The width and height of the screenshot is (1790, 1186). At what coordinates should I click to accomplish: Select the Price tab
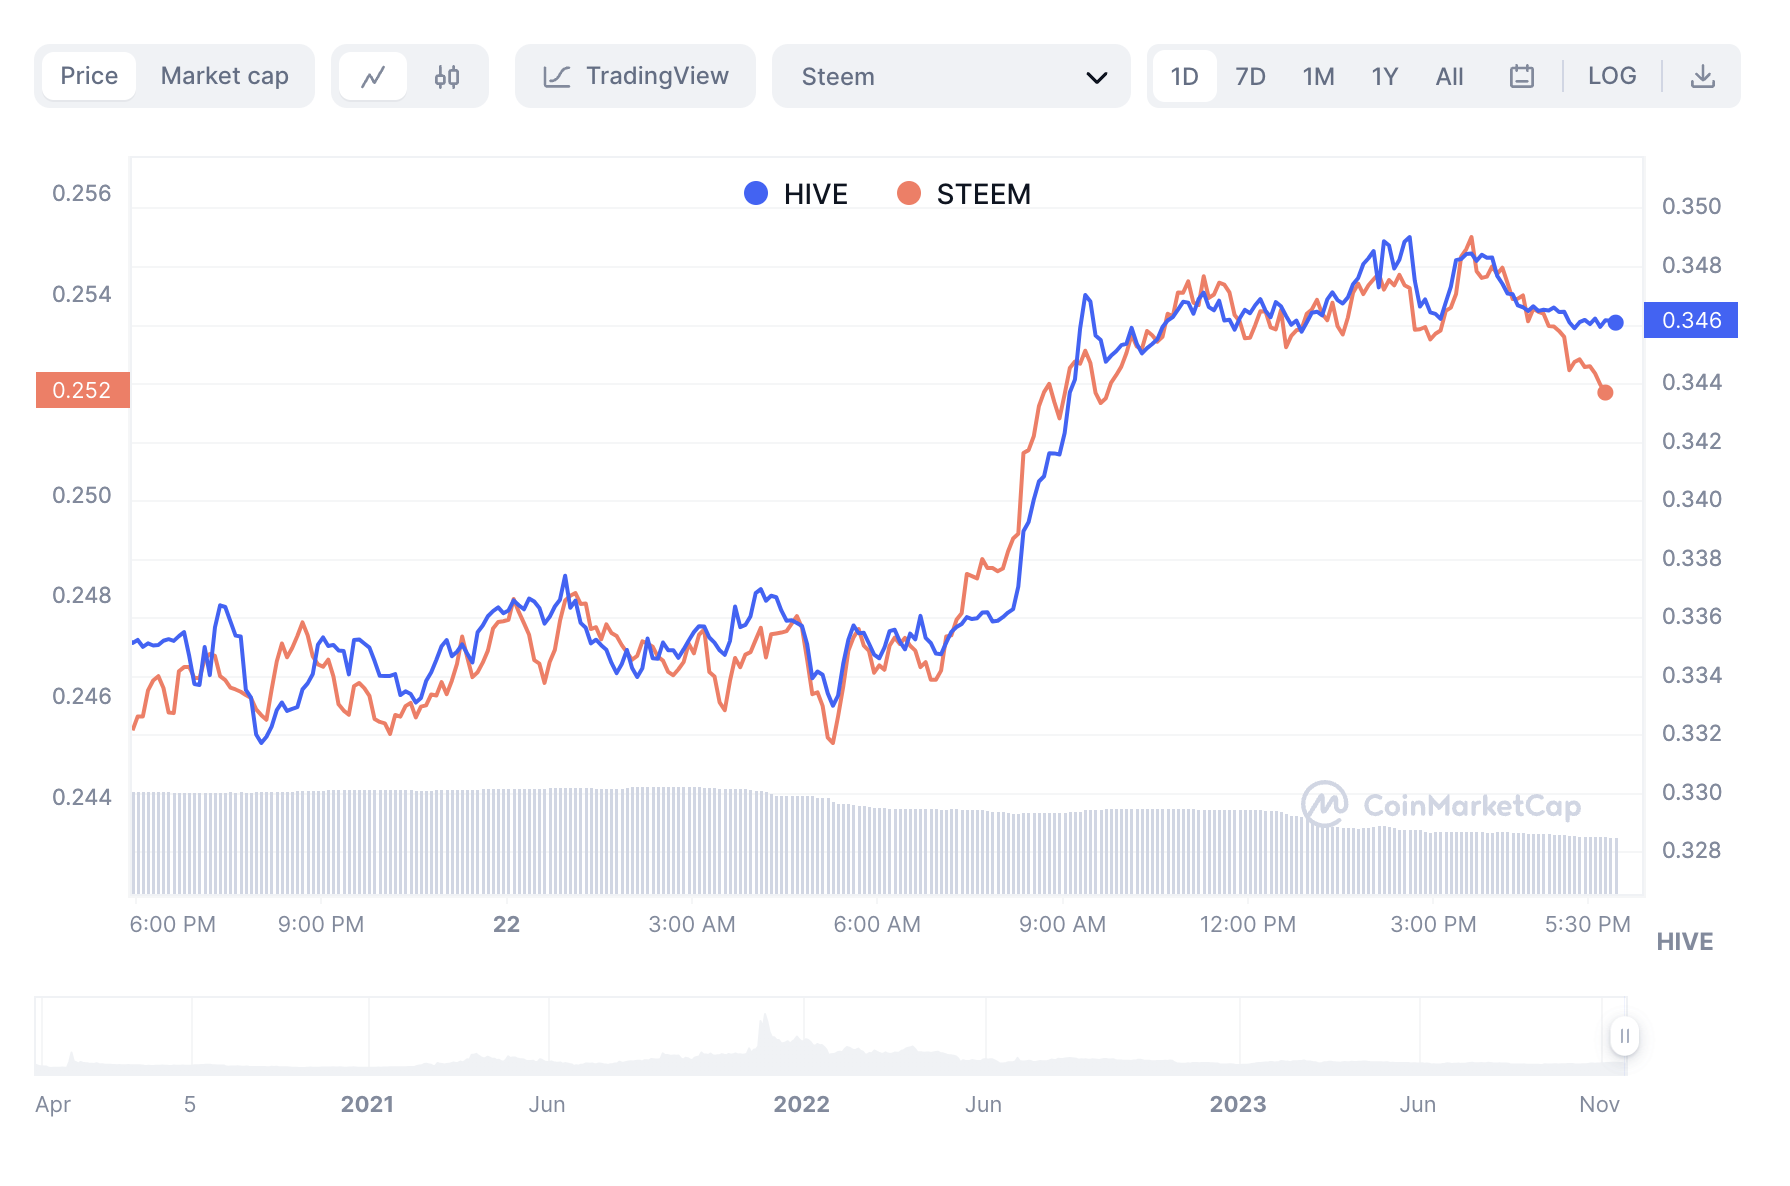click(x=89, y=76)
